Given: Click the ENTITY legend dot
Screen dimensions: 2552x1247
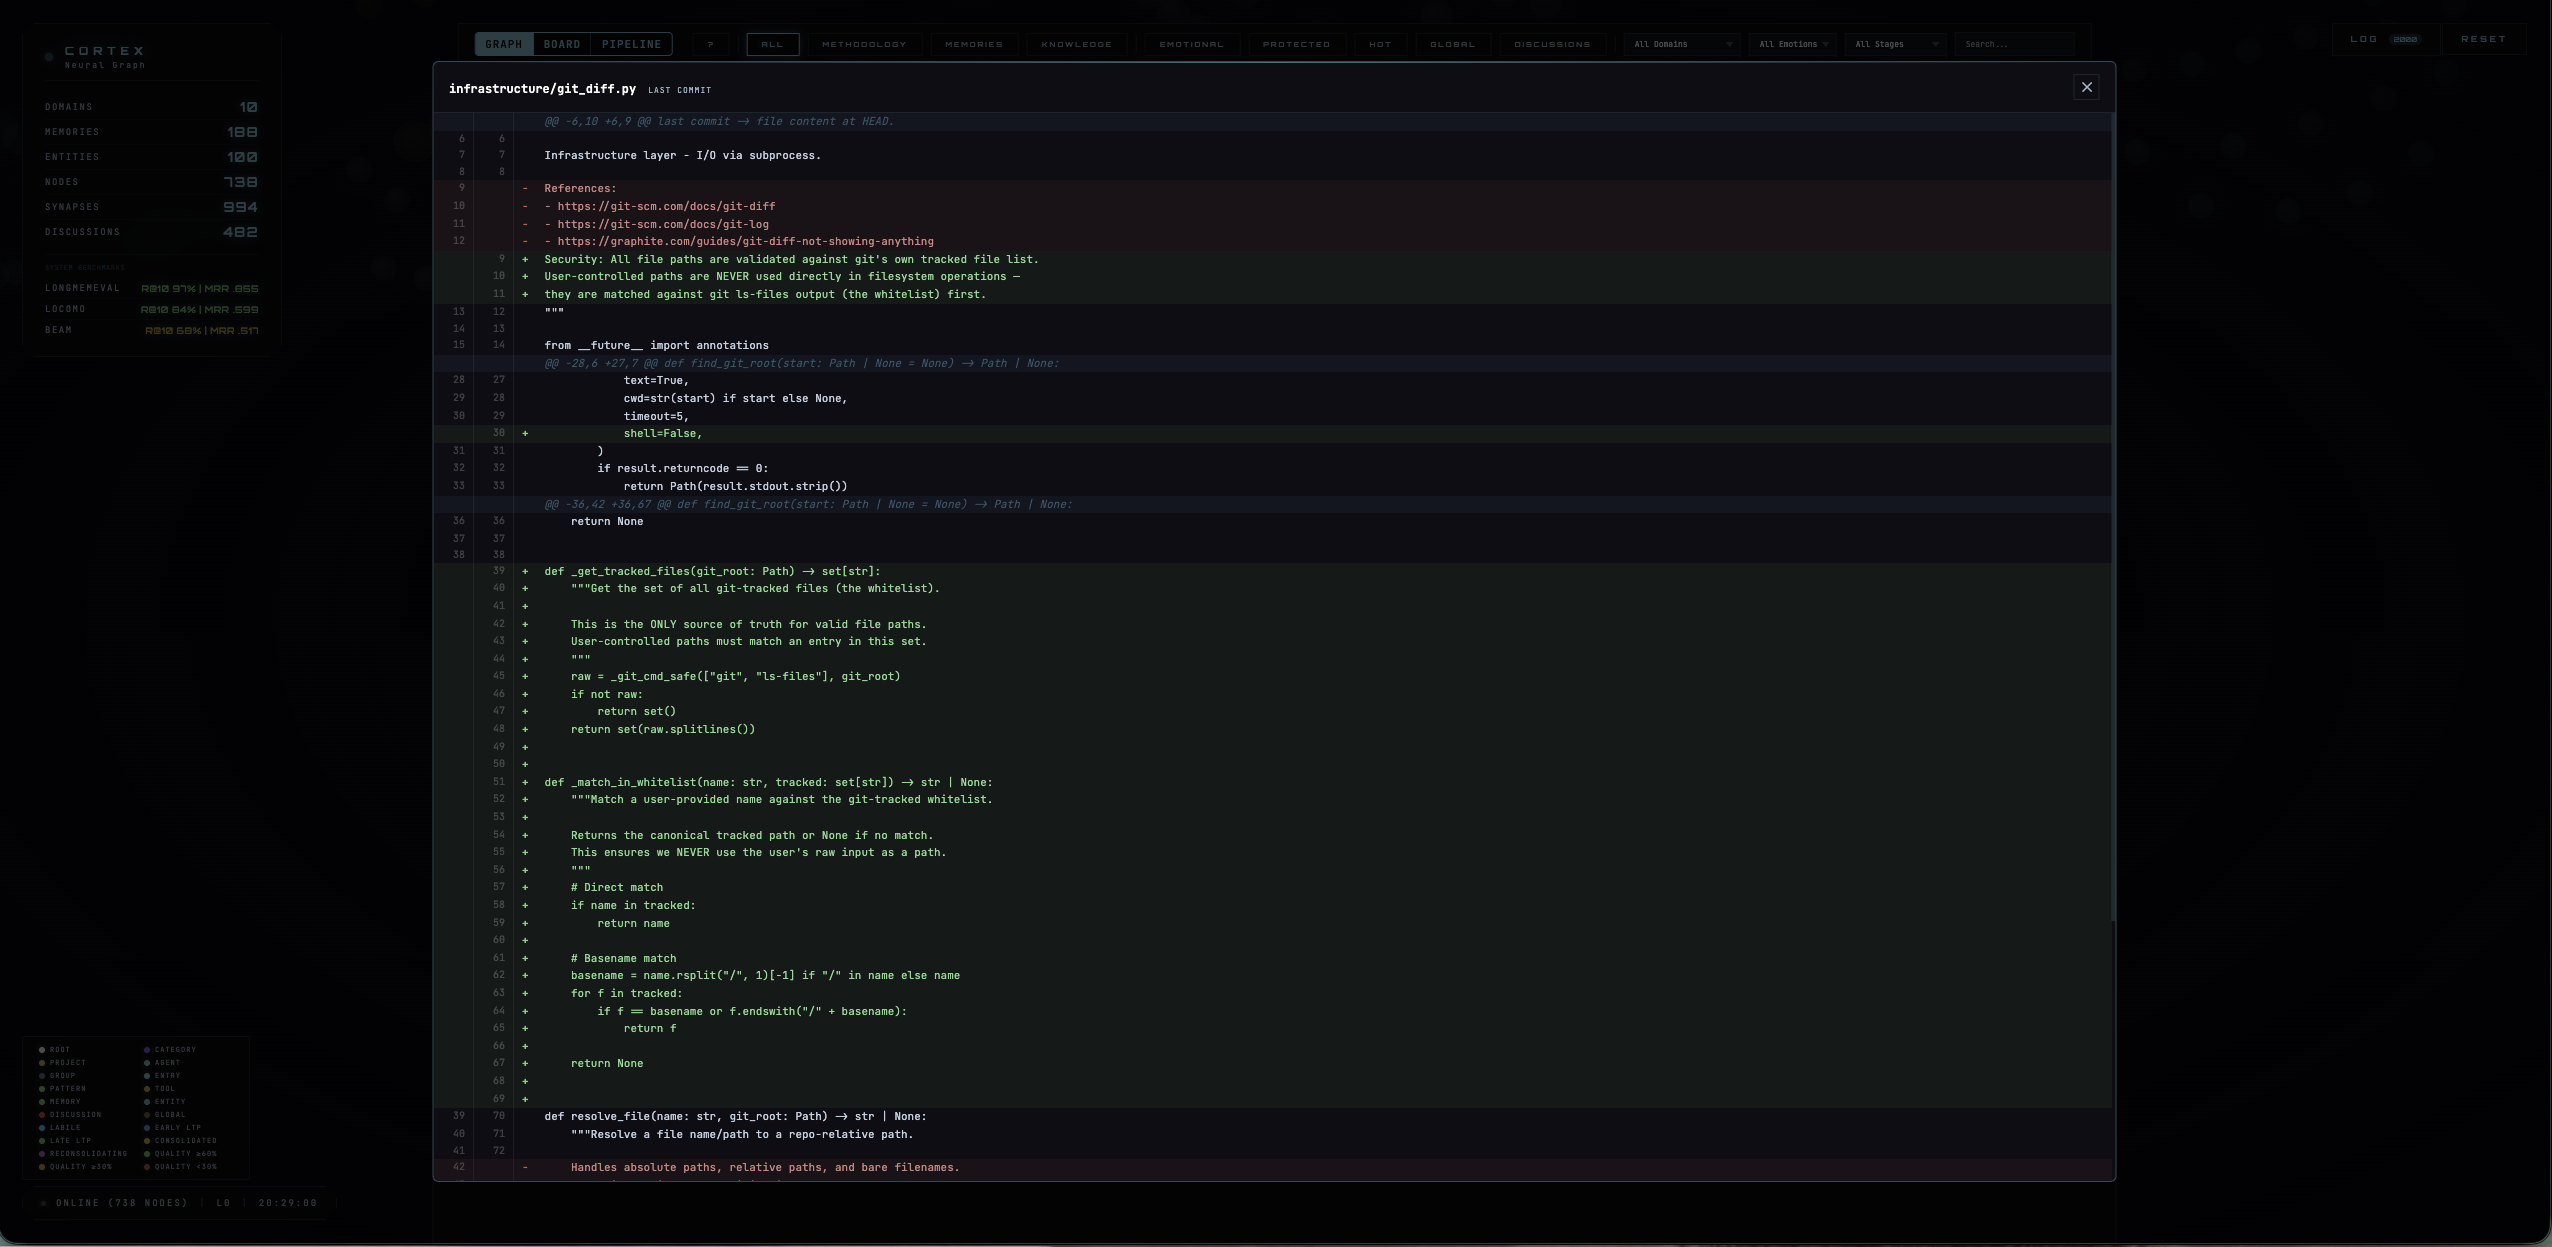Looking at the screenshot, I should coord(147,1102).
